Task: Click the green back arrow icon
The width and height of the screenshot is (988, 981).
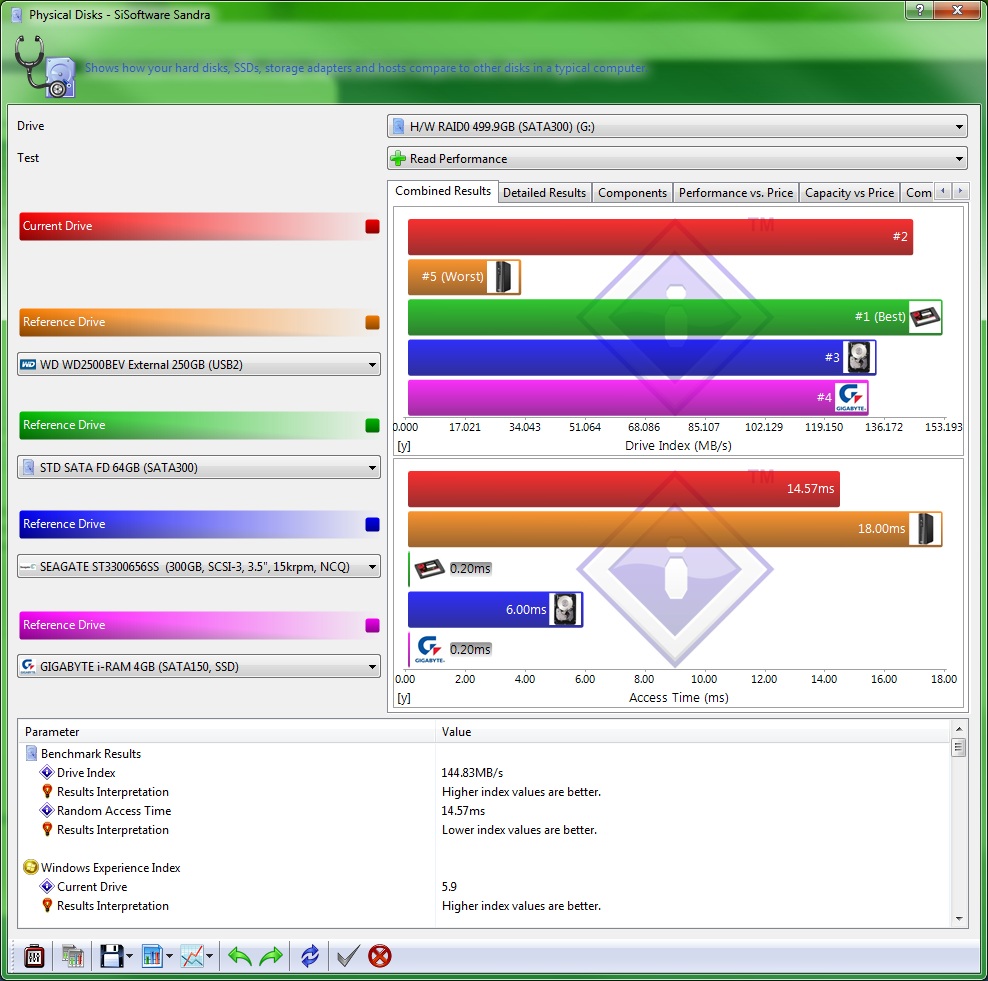Action: (x=239, y=956)
